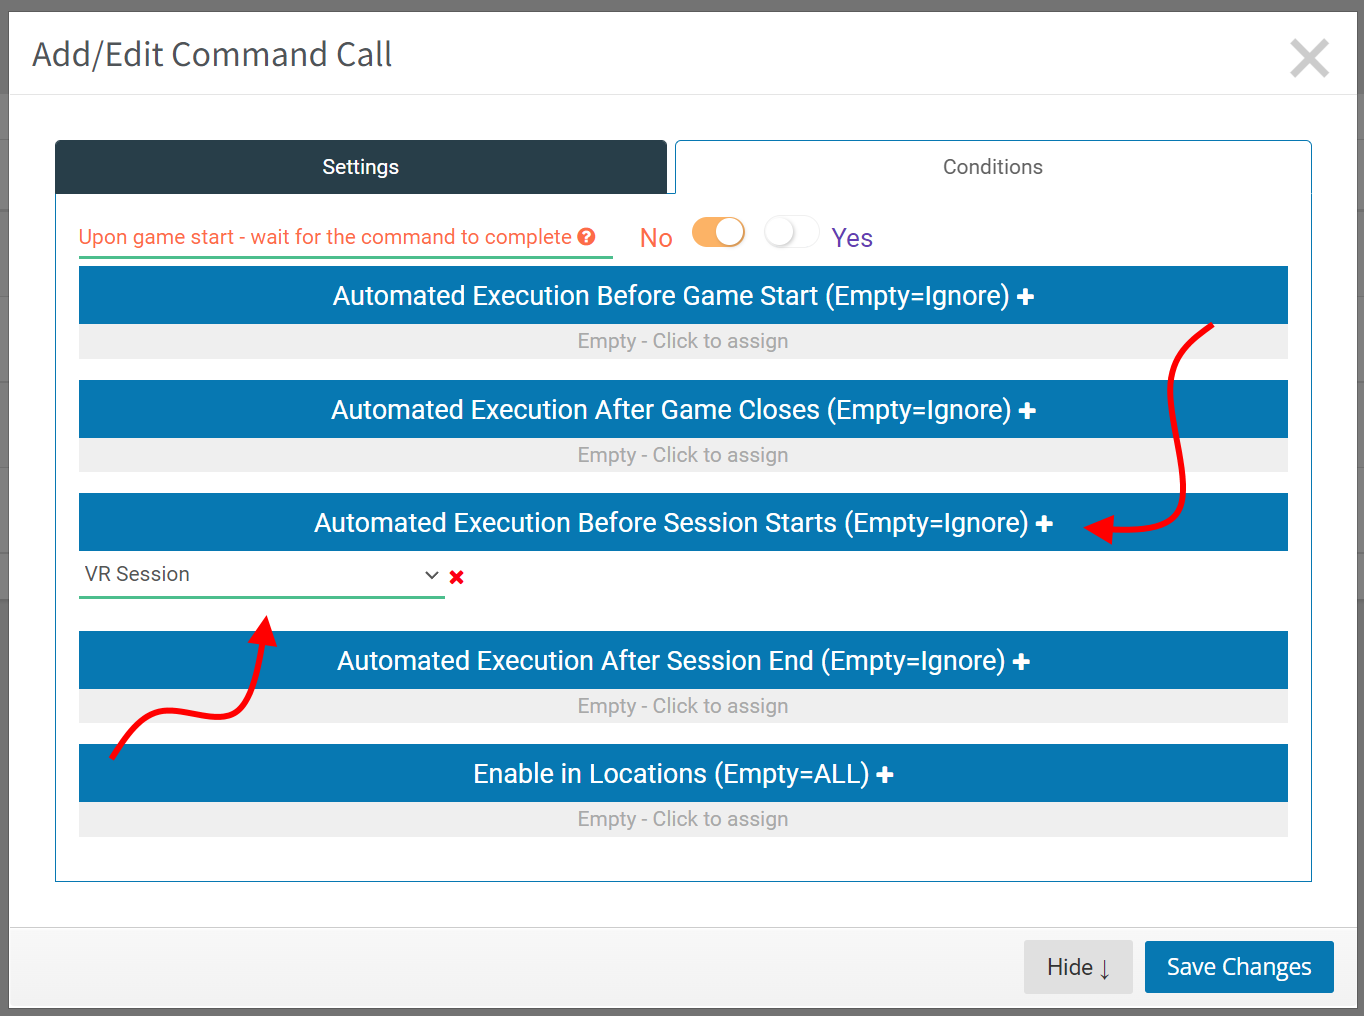The width and height of the screenshot is (1364, 1016).
Task: Switch to the Settings tab
Action: 361,167
